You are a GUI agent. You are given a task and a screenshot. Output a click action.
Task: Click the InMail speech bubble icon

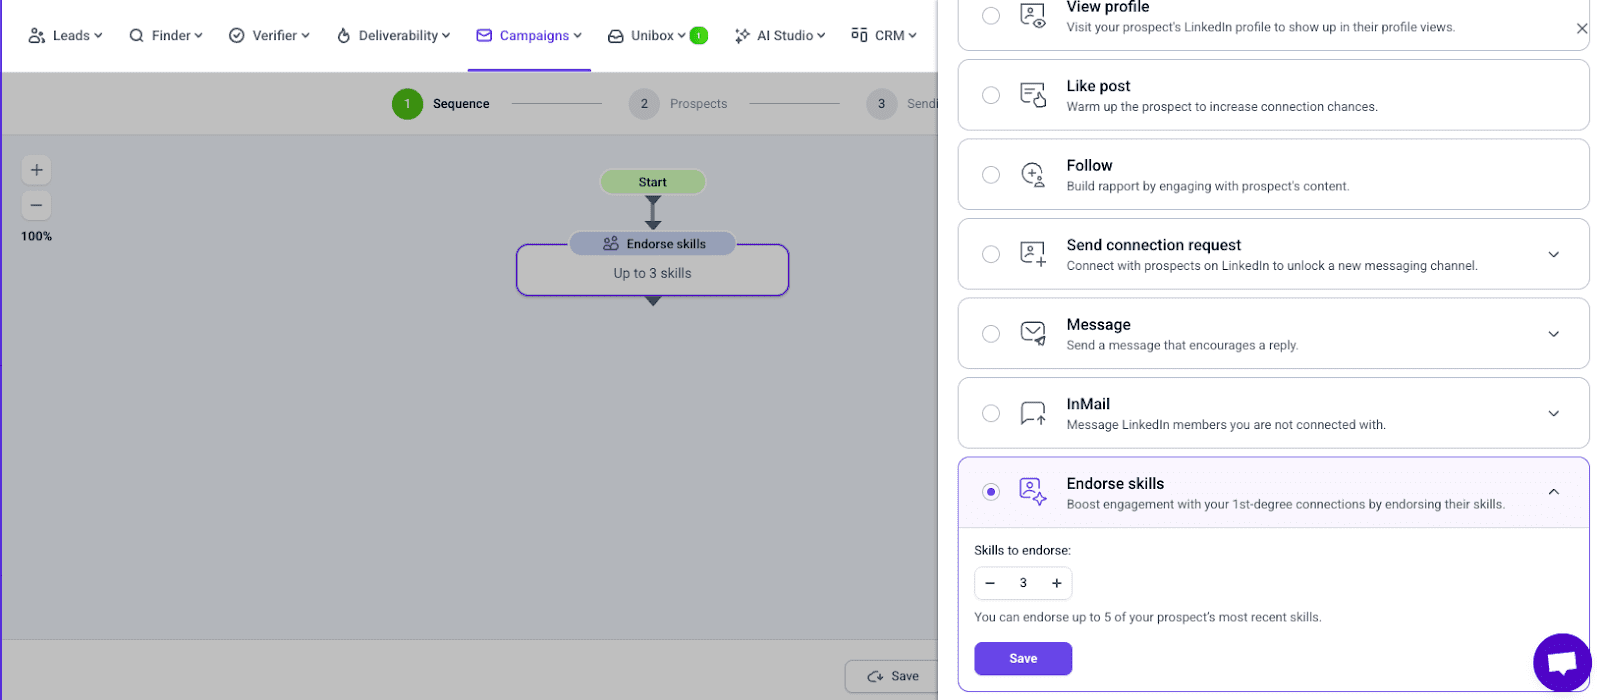coord(1033,413)
